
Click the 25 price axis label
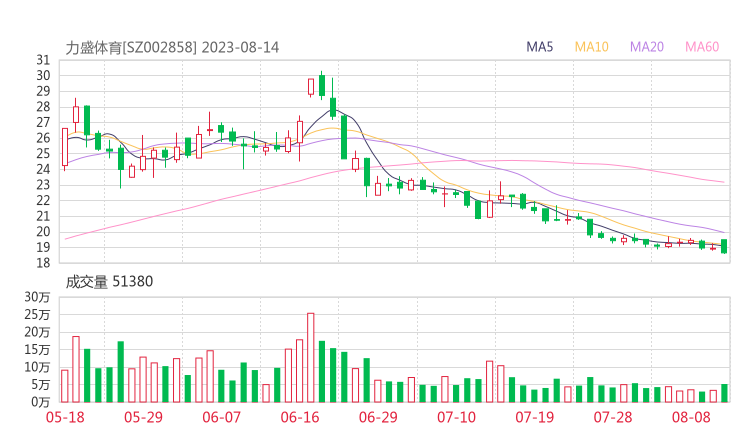click(43, 153)
